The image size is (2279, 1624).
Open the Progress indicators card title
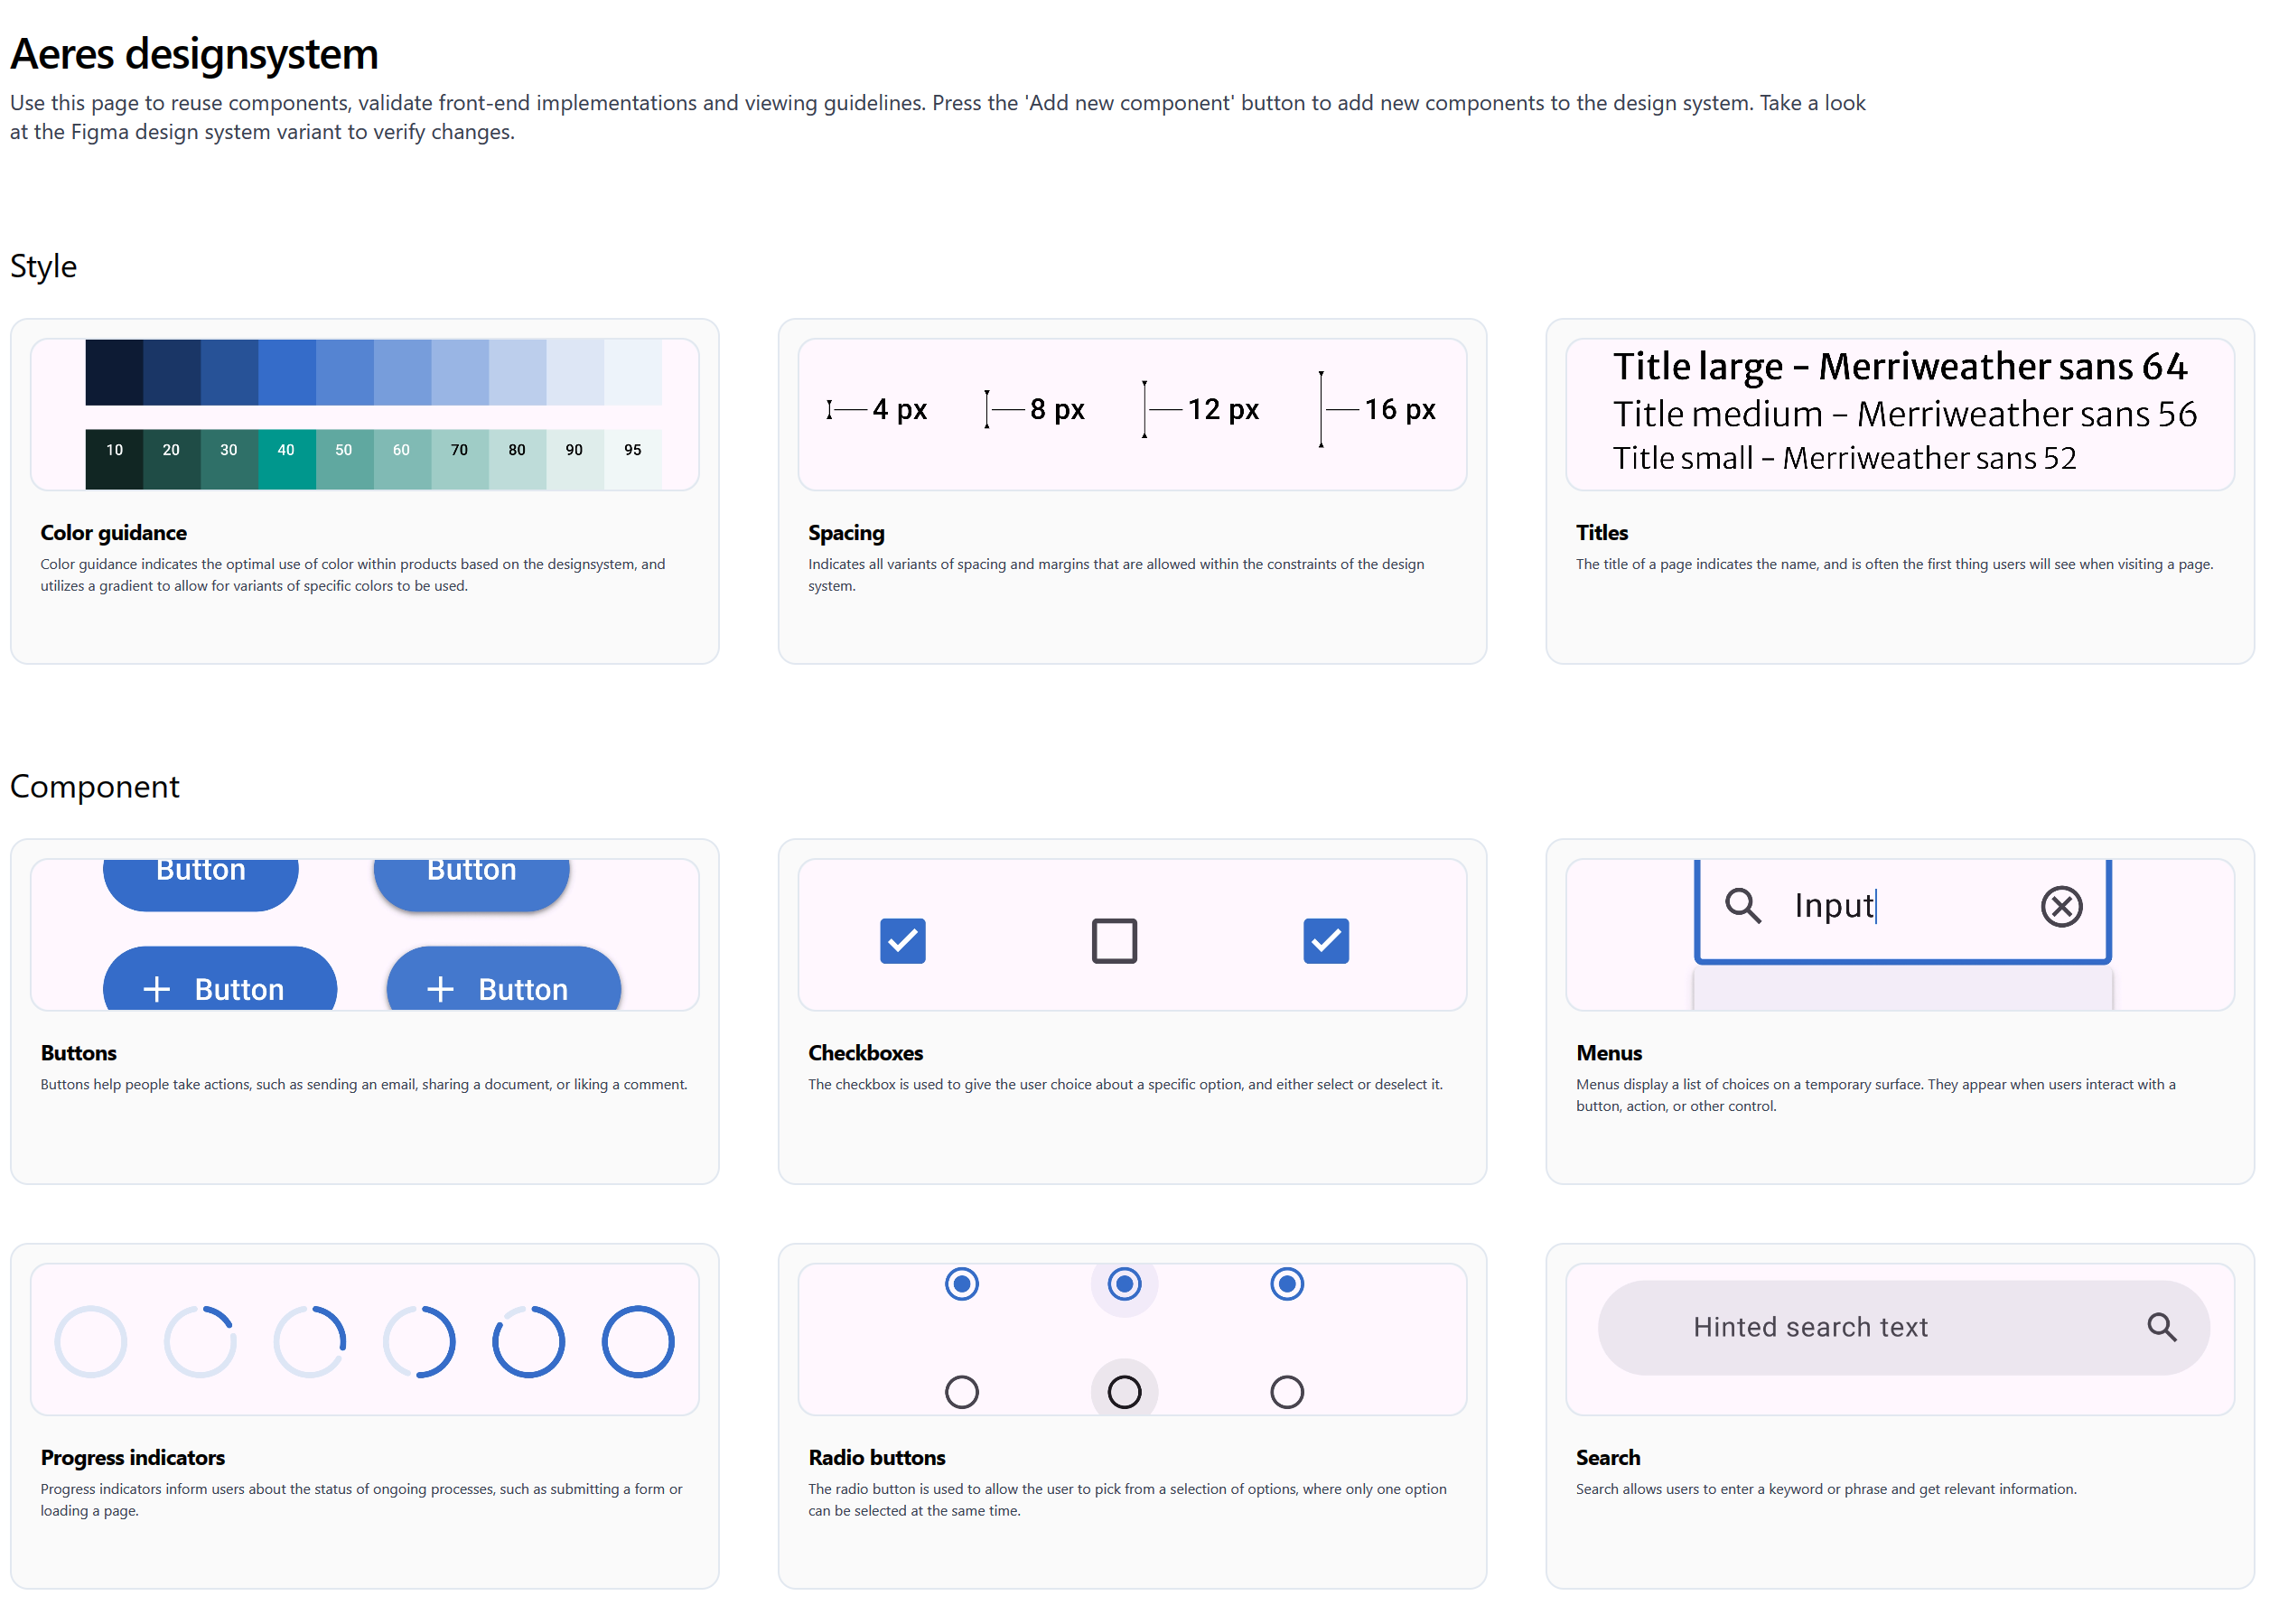tap(132, 1457)
